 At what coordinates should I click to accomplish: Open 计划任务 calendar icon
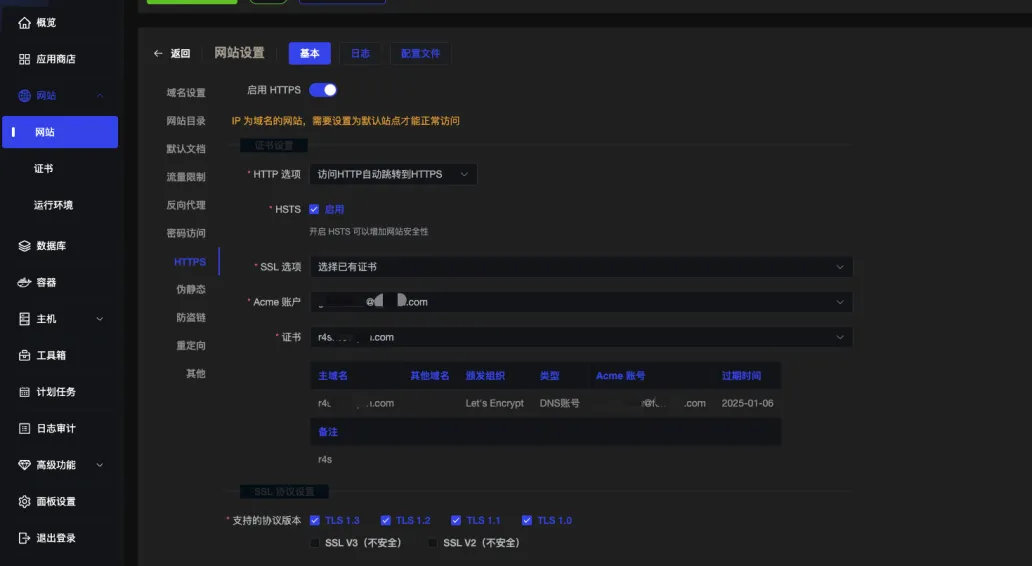(25, 392)
